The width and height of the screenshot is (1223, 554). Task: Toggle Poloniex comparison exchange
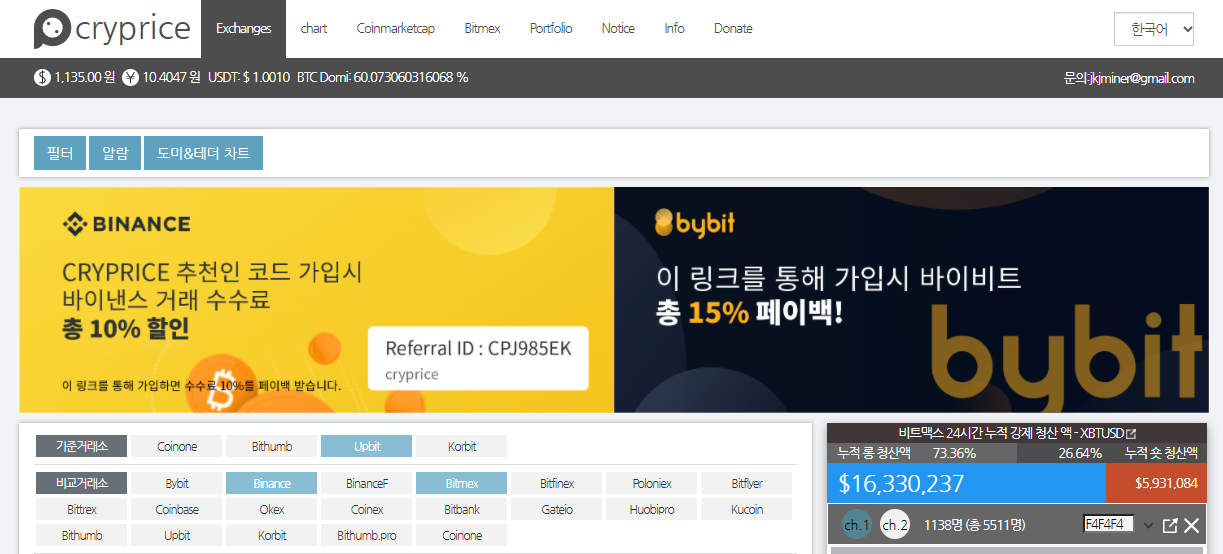pyautogui.click(x=652, y=483)
